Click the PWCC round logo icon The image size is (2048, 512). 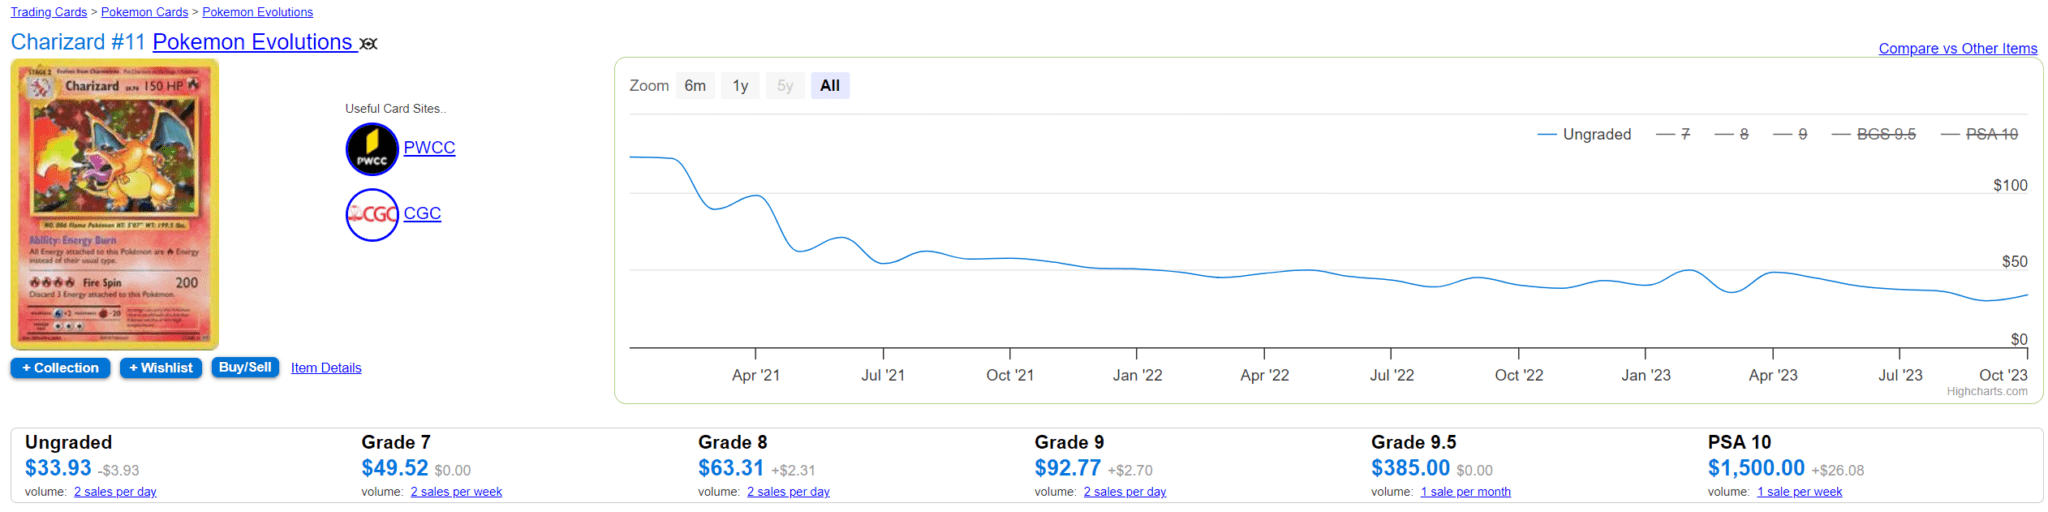(372, 149)
